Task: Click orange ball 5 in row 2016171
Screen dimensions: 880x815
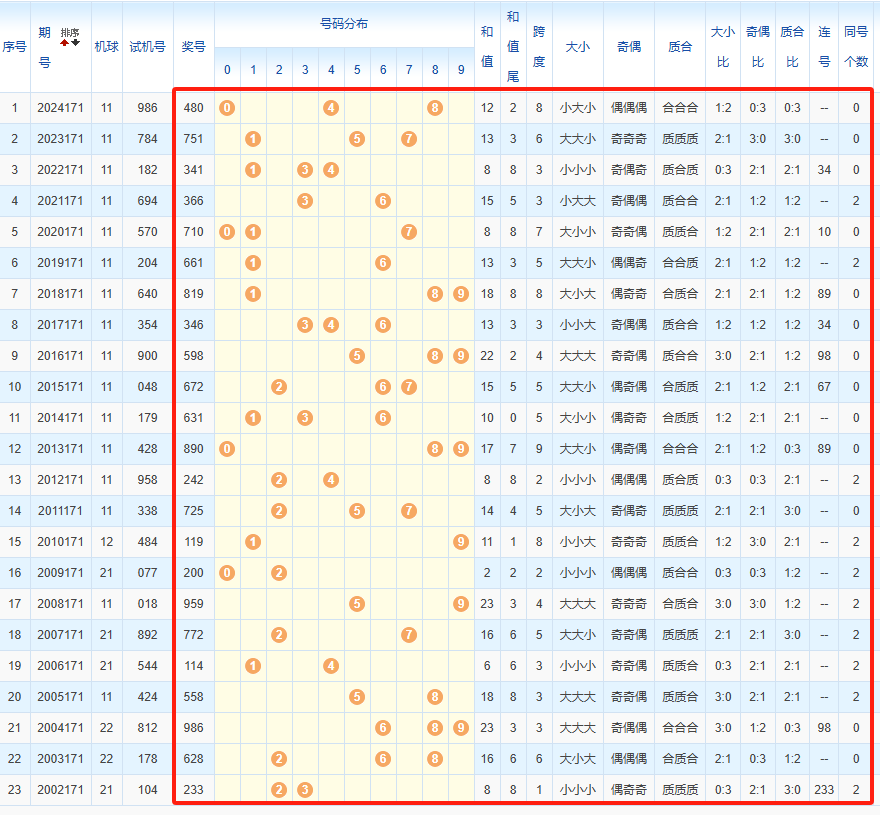Action: click(357, 356)
